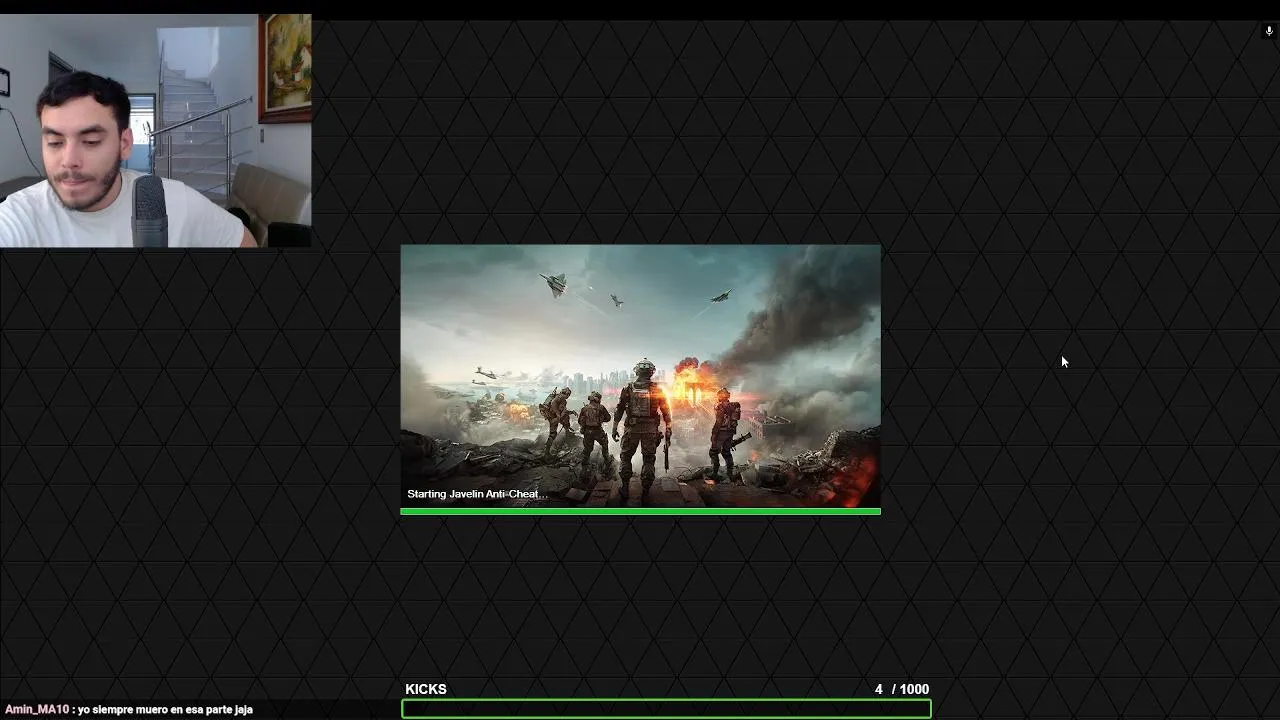Click the 'KICKS' goal label

(x=426, y=689)
